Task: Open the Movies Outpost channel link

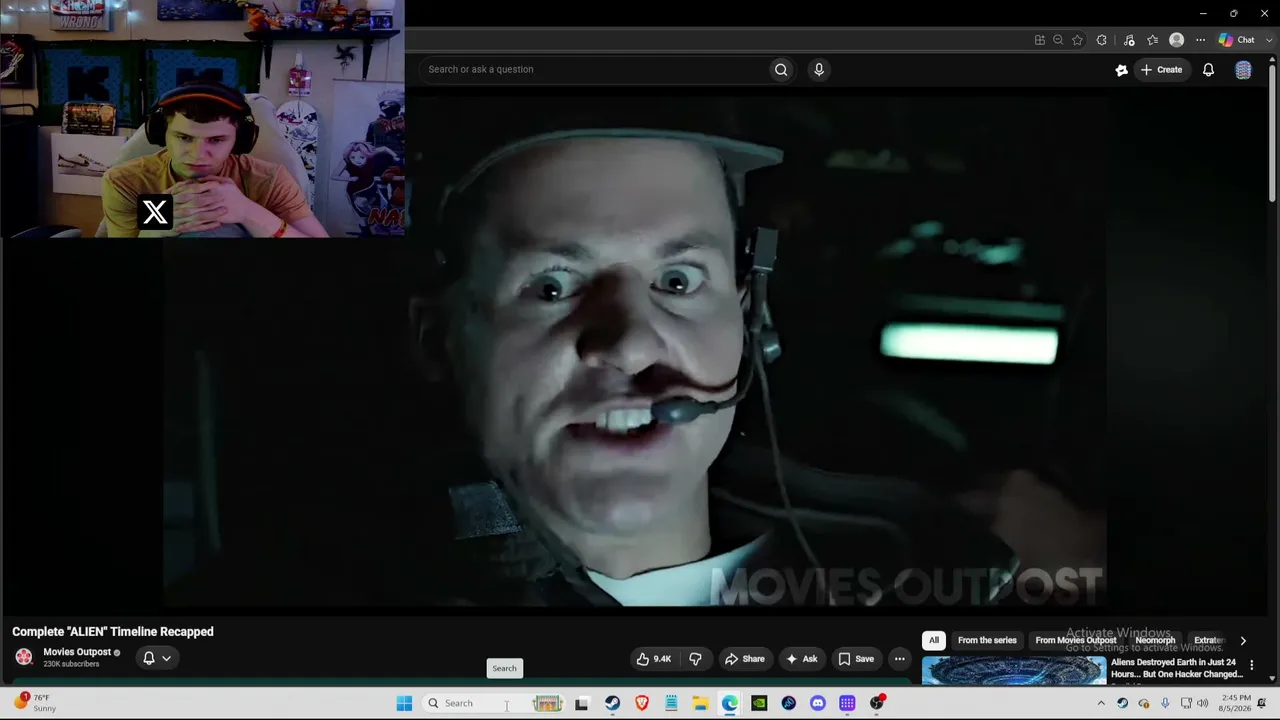Action: [x=77, y=652]
